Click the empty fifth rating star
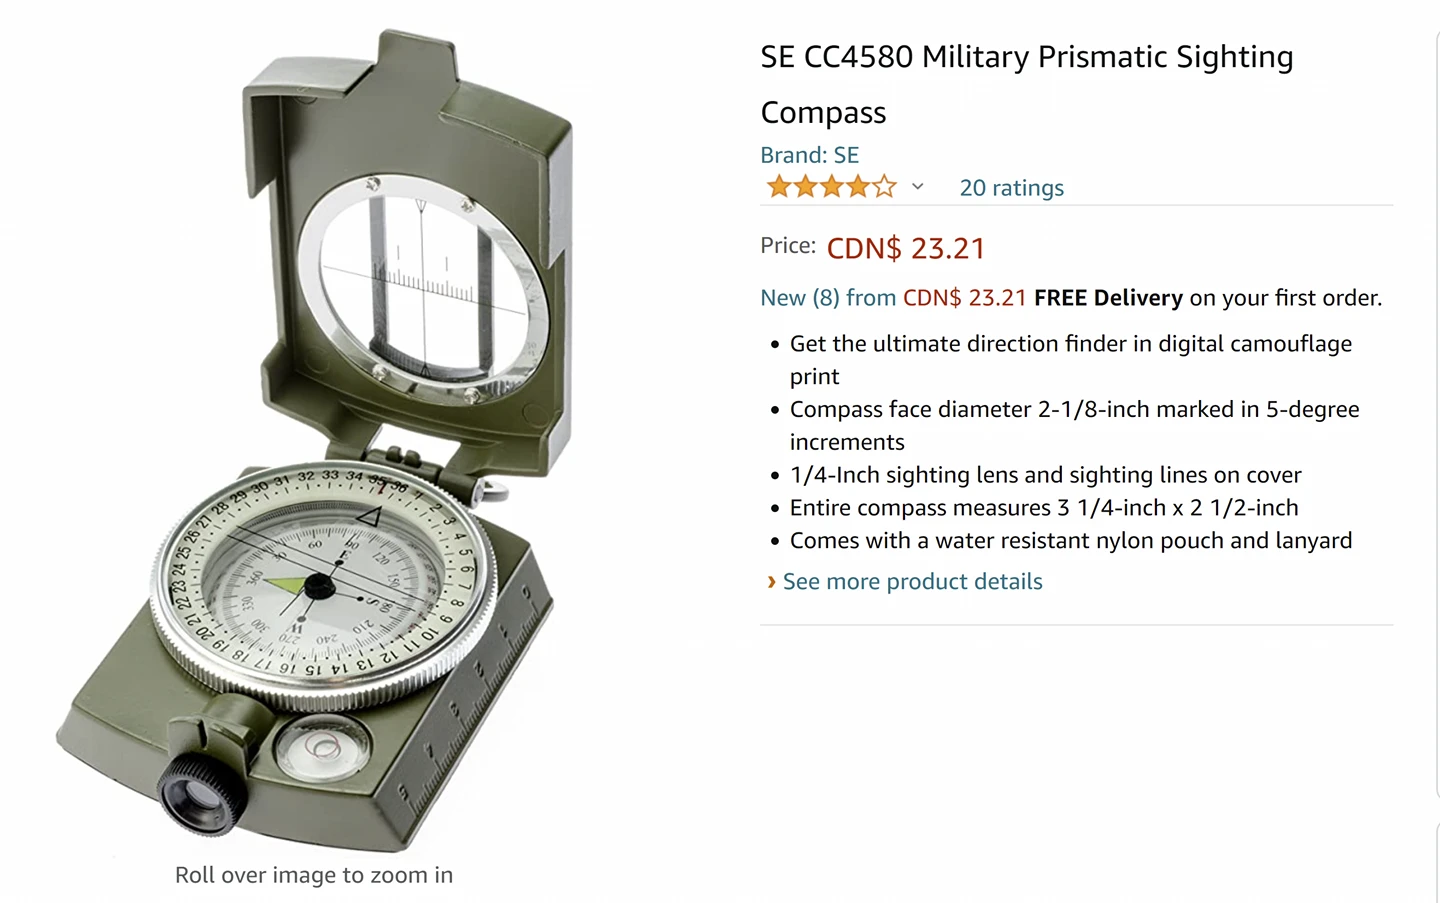Viewport: 1440px width, 903px height. 884,187
